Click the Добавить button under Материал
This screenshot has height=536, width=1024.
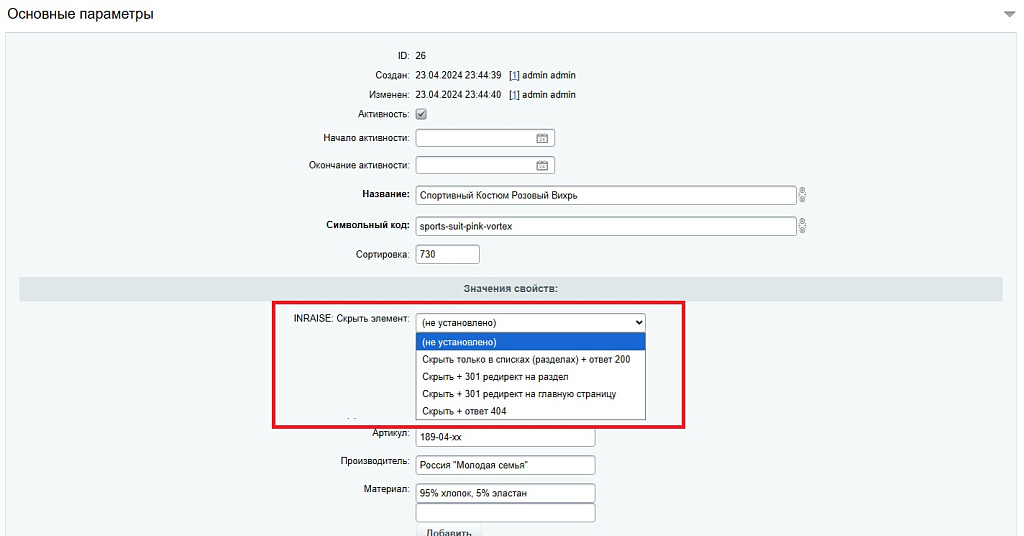point(449,531)
